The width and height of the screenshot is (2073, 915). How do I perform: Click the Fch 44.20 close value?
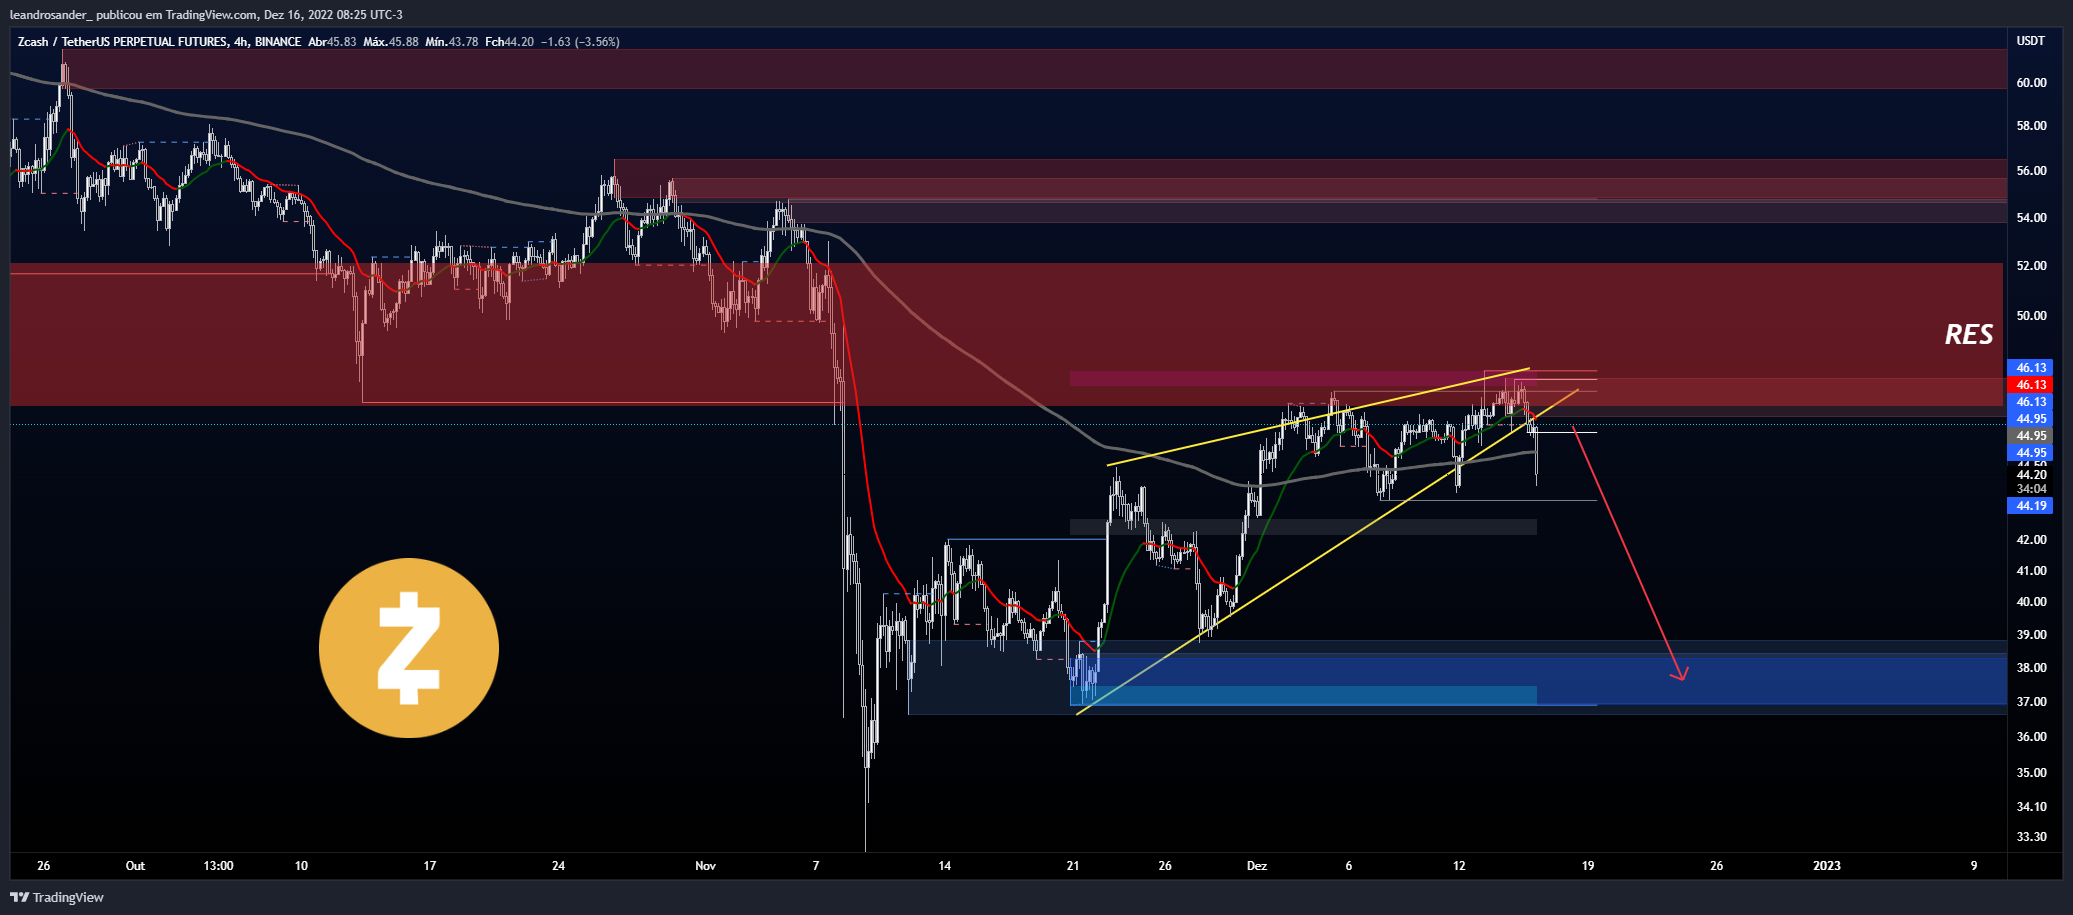coord(510,42)
